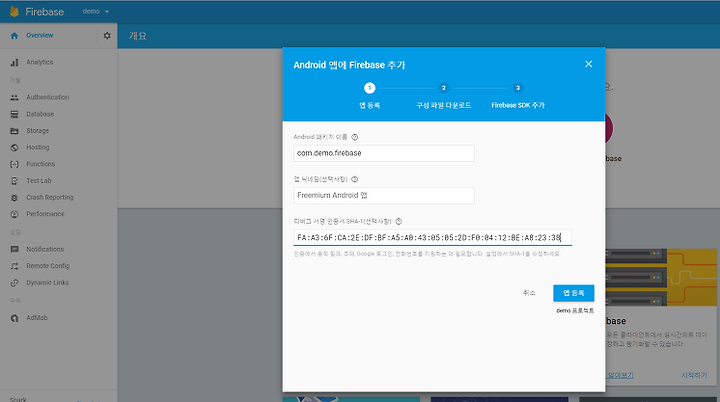Viewport: 720px width, 402px height.
Task: Click the 시작하기 link on the card
Action: point(694,375)
